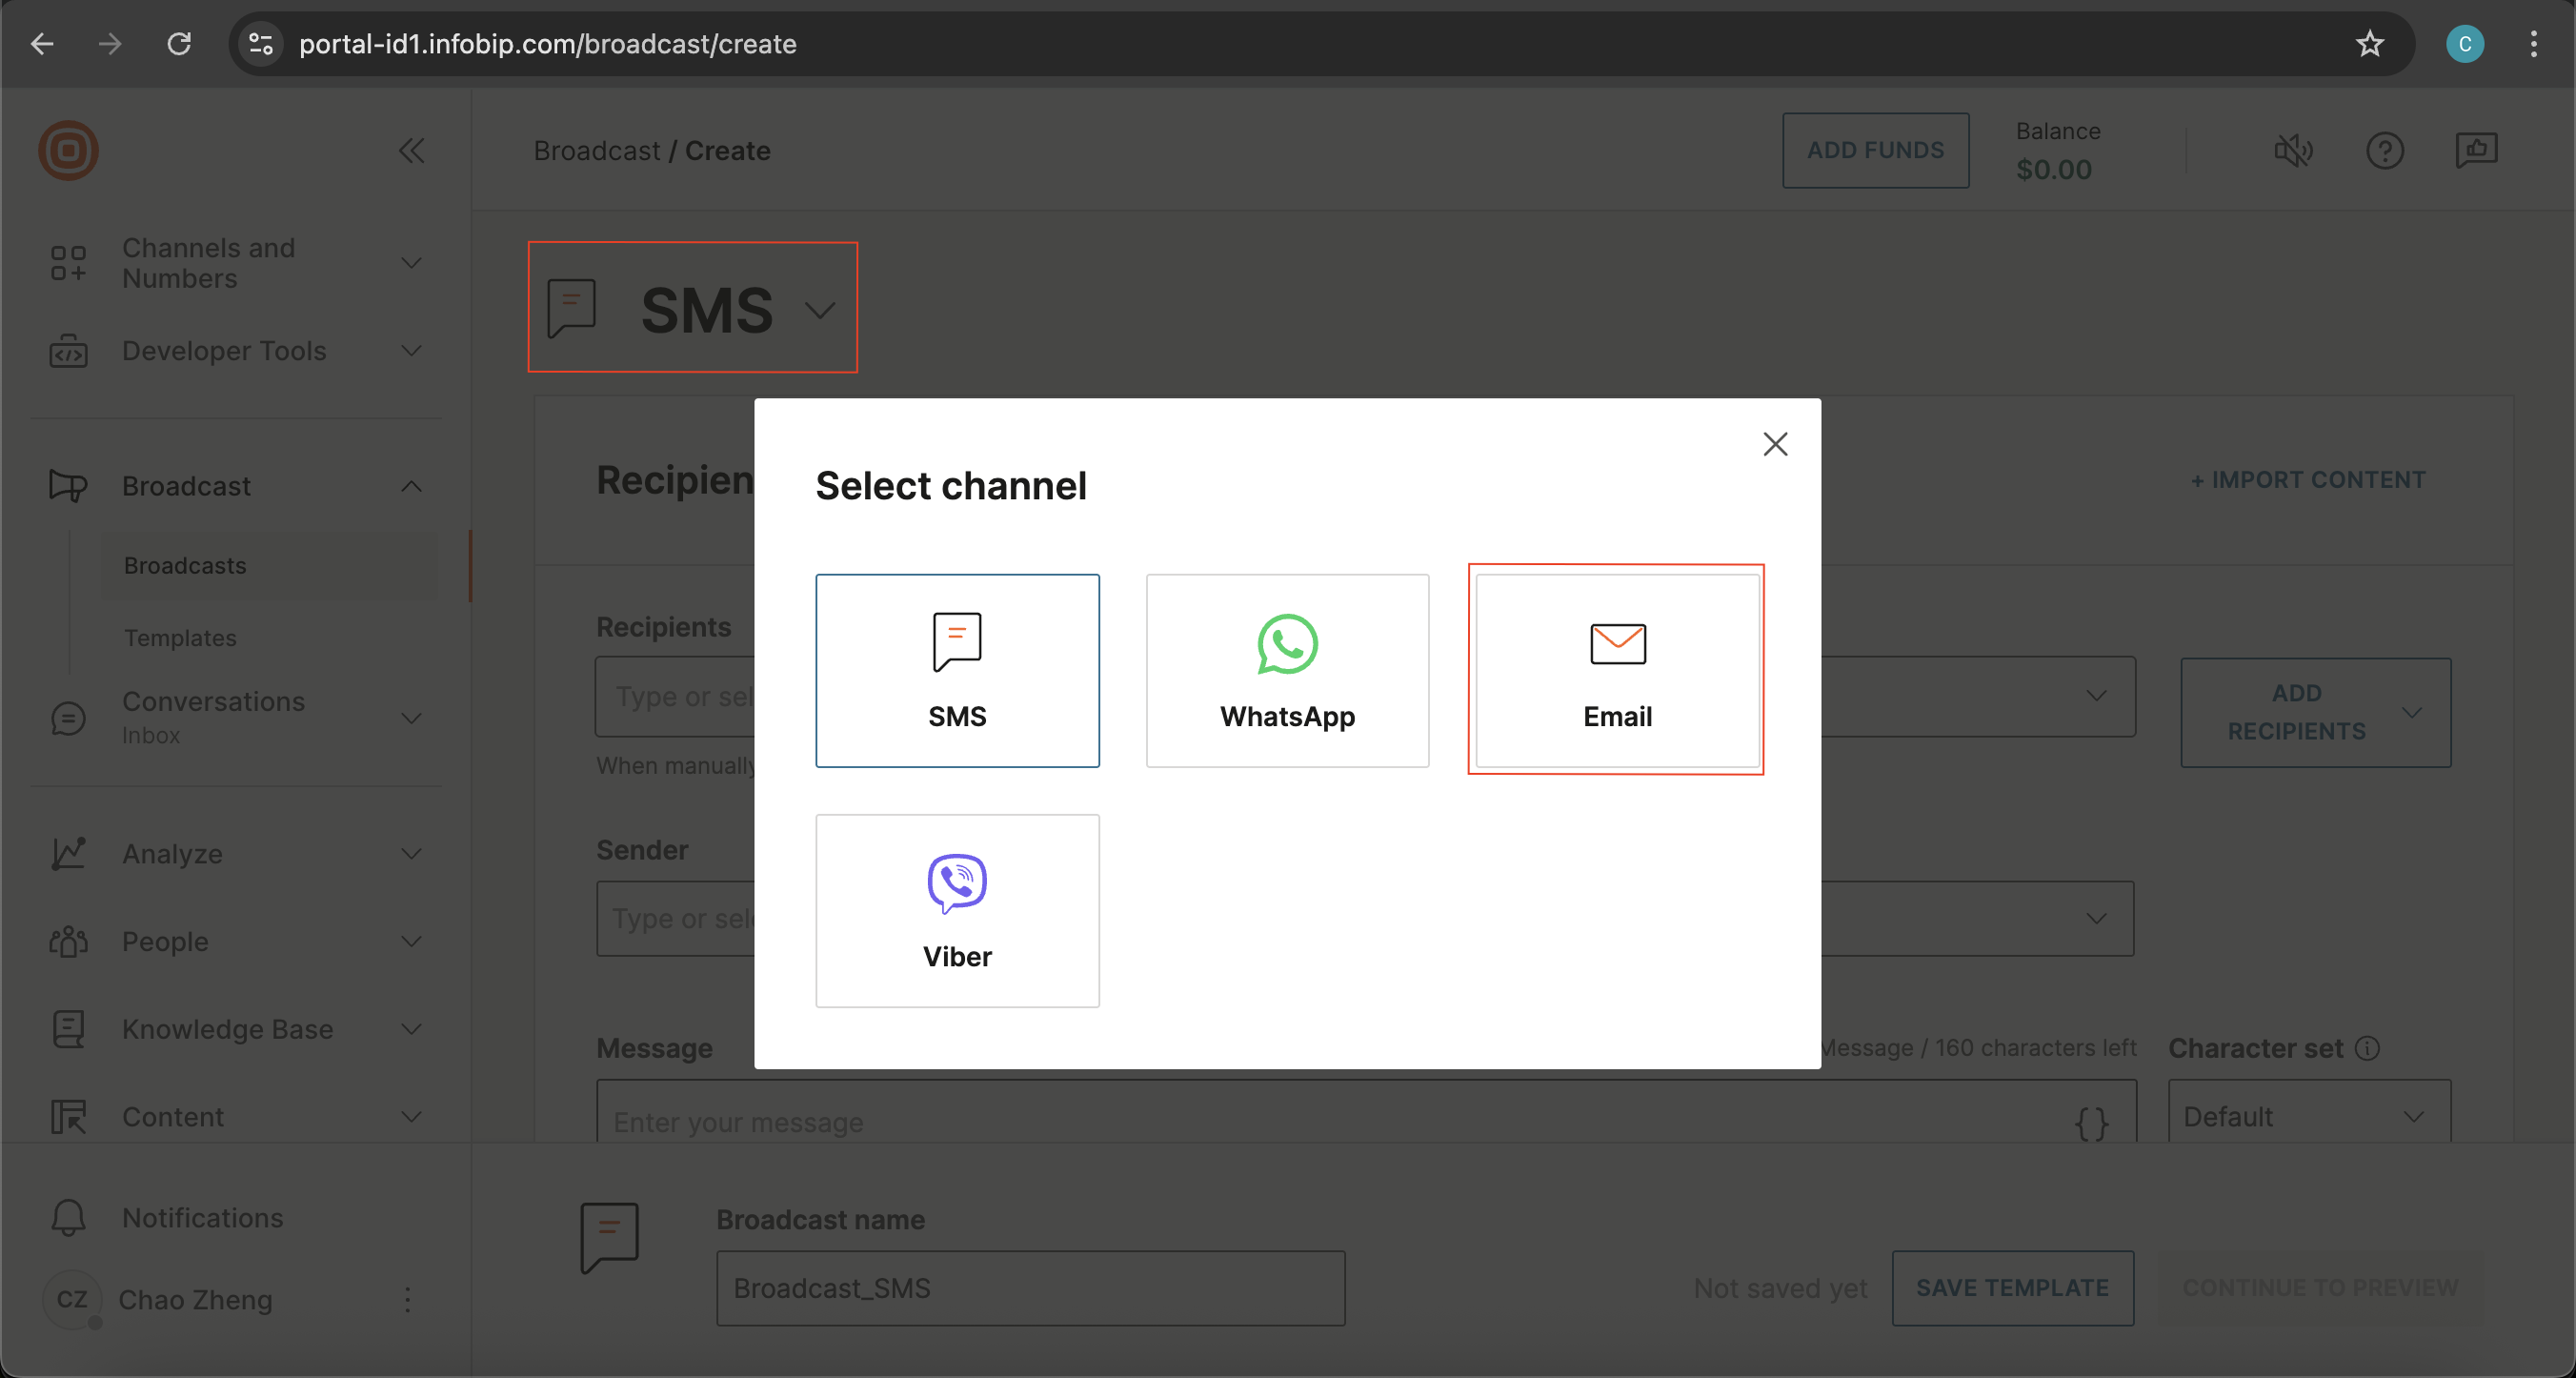Open user options menu beside Chao Zheng

pyautogui.click(x=407, y=1299)
